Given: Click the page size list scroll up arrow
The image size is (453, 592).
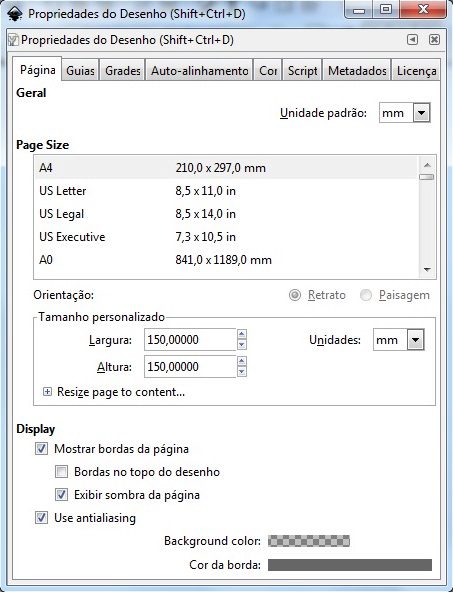Looking at the screenshot, I should (x=427, y=165).
